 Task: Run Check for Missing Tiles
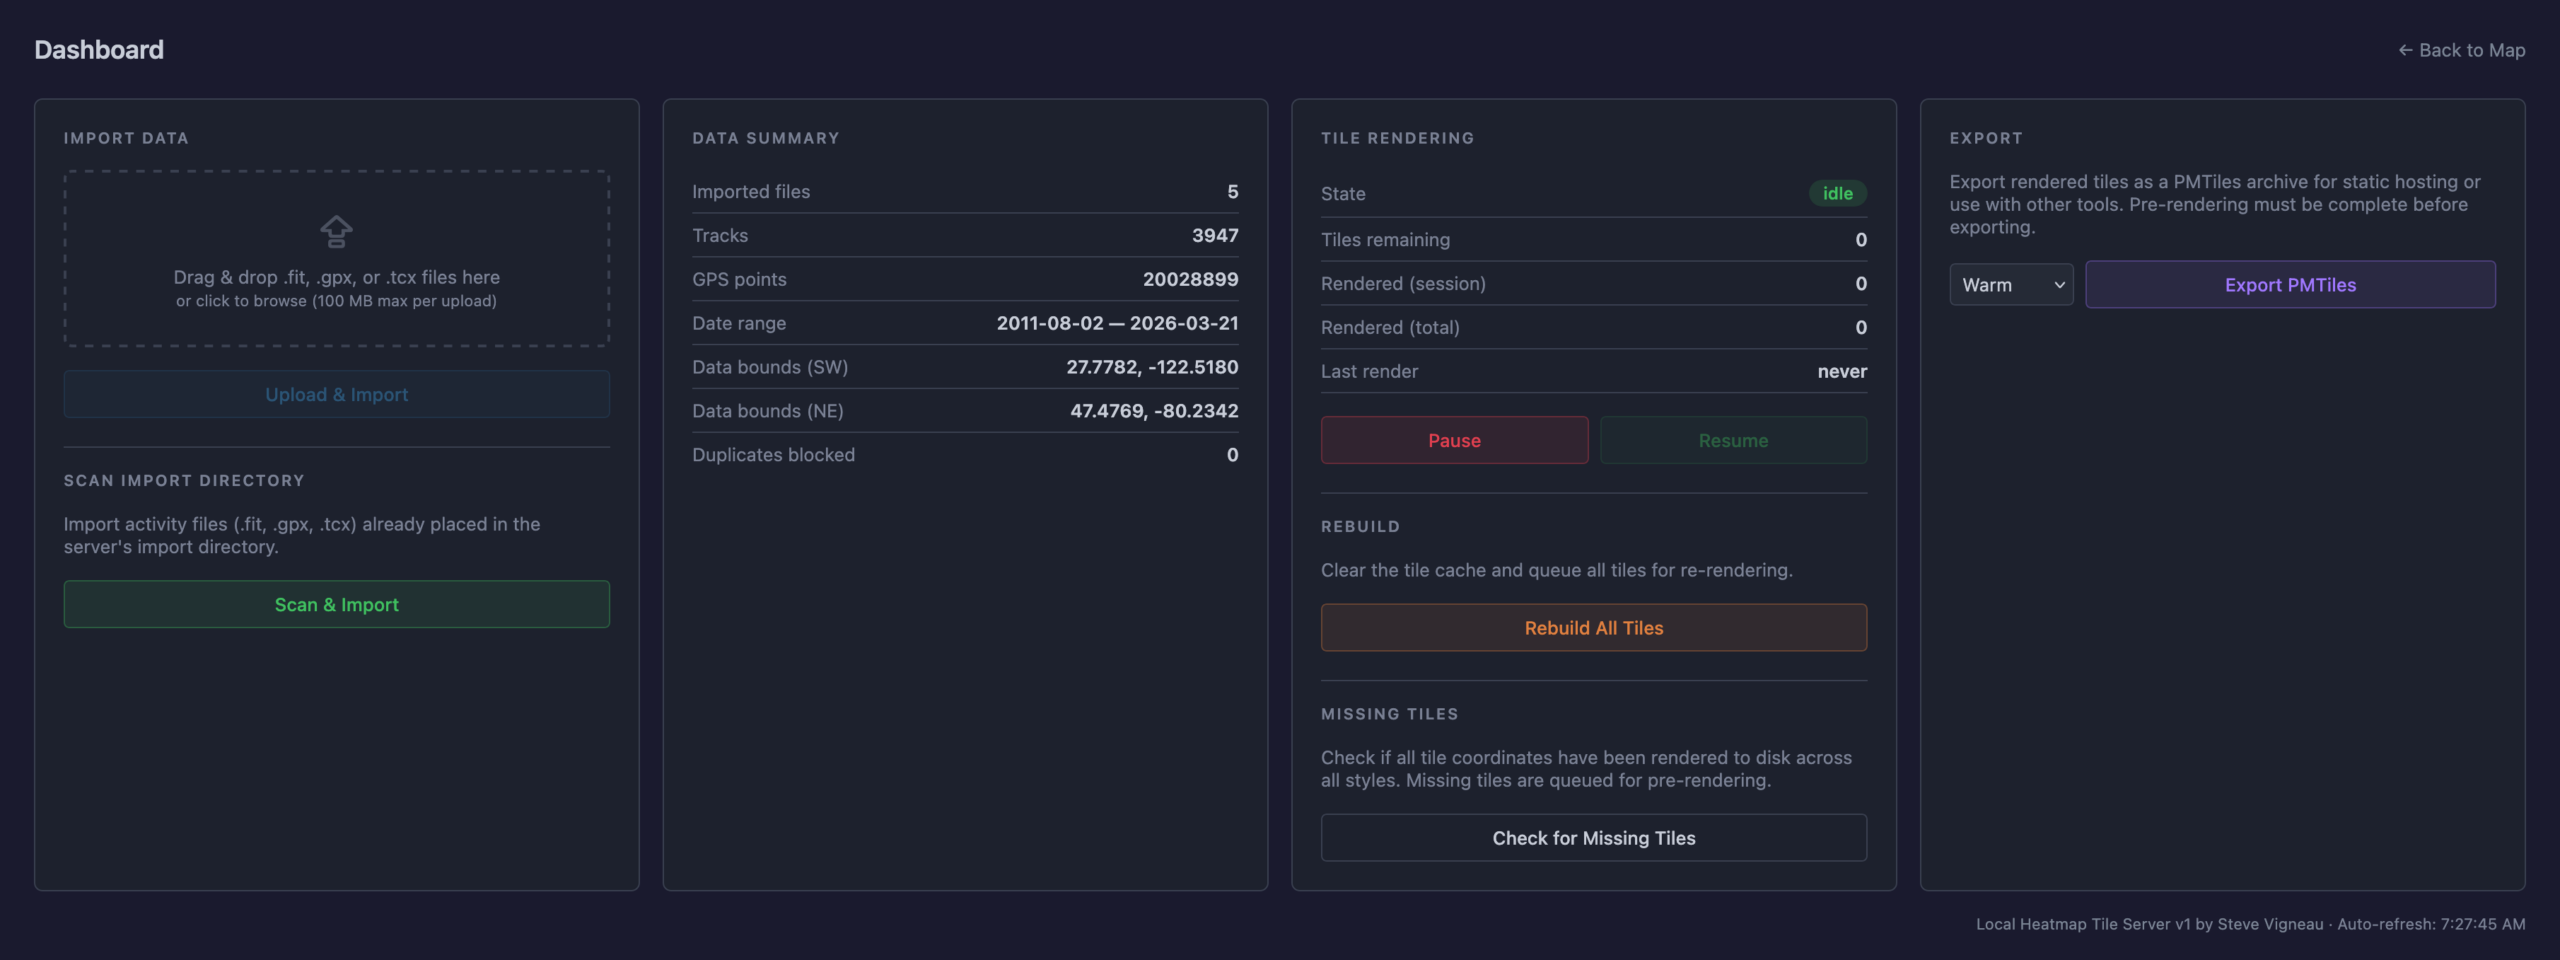1593,838
